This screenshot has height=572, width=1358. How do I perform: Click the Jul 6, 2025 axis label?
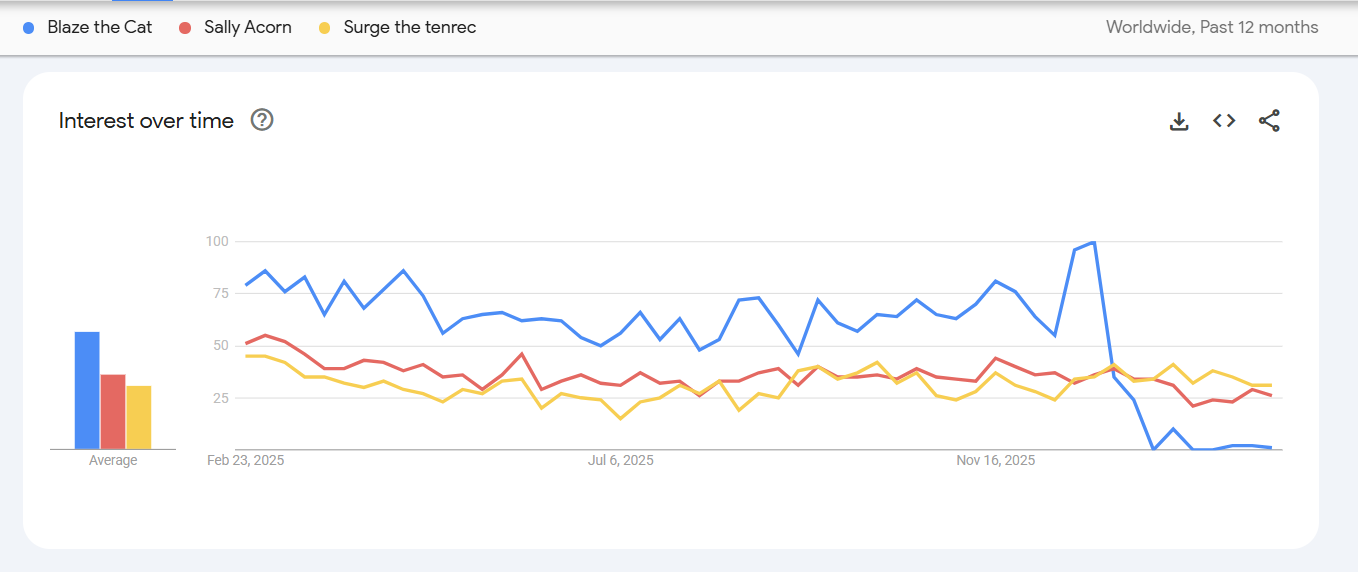pos(621,461)
